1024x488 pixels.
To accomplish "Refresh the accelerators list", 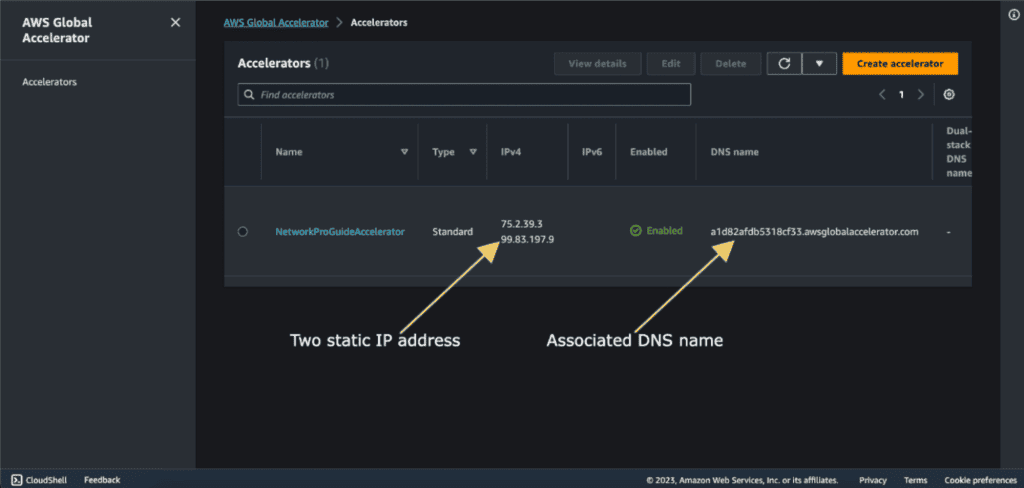I will (785, 64).
